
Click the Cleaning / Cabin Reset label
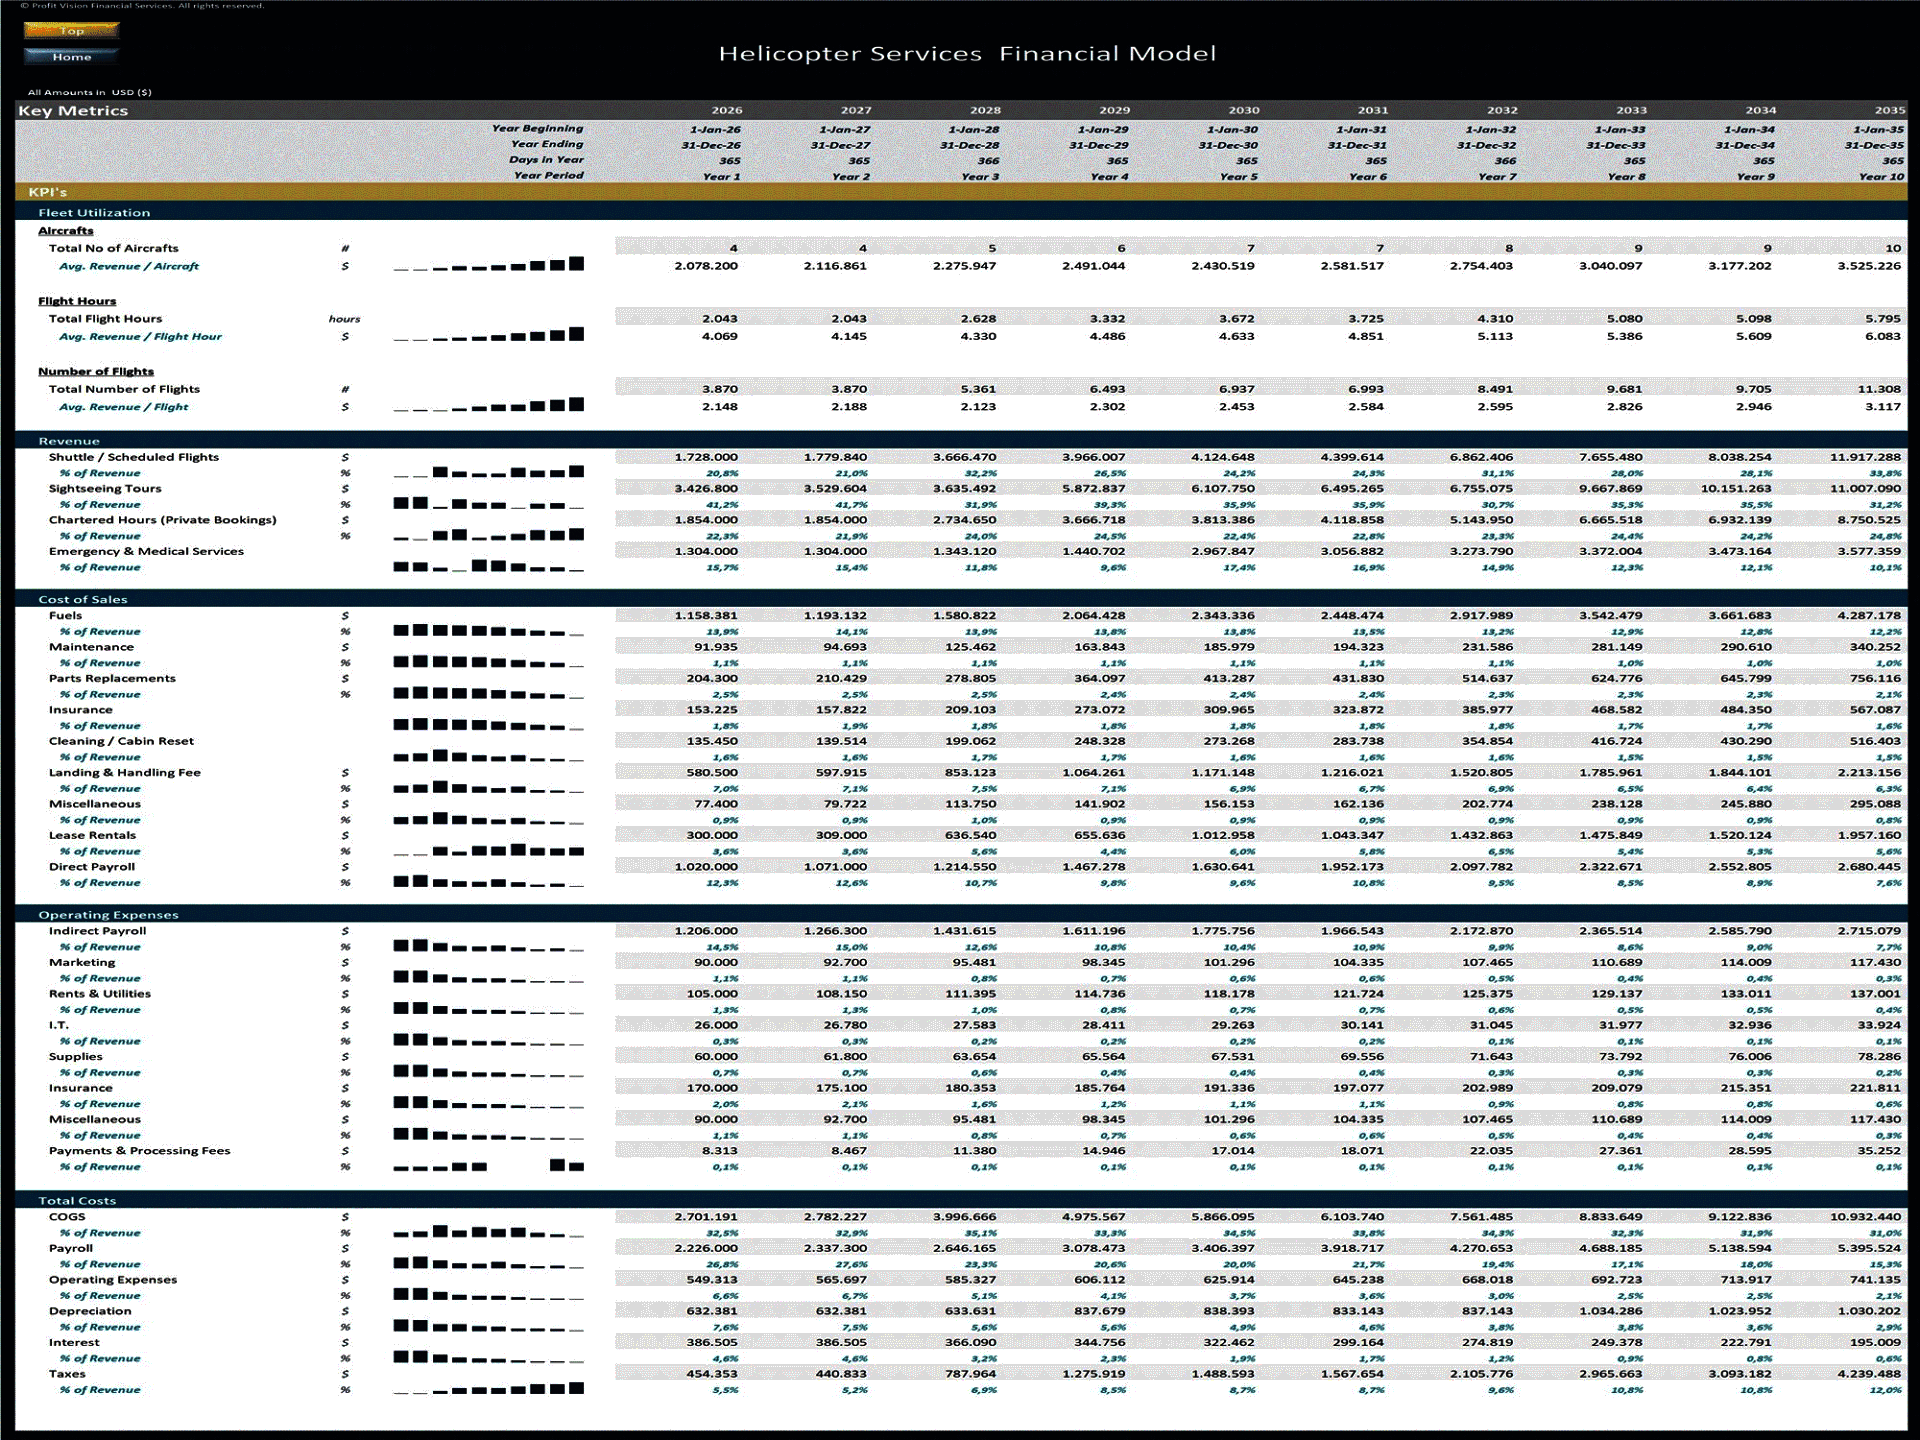pos(121,742)
